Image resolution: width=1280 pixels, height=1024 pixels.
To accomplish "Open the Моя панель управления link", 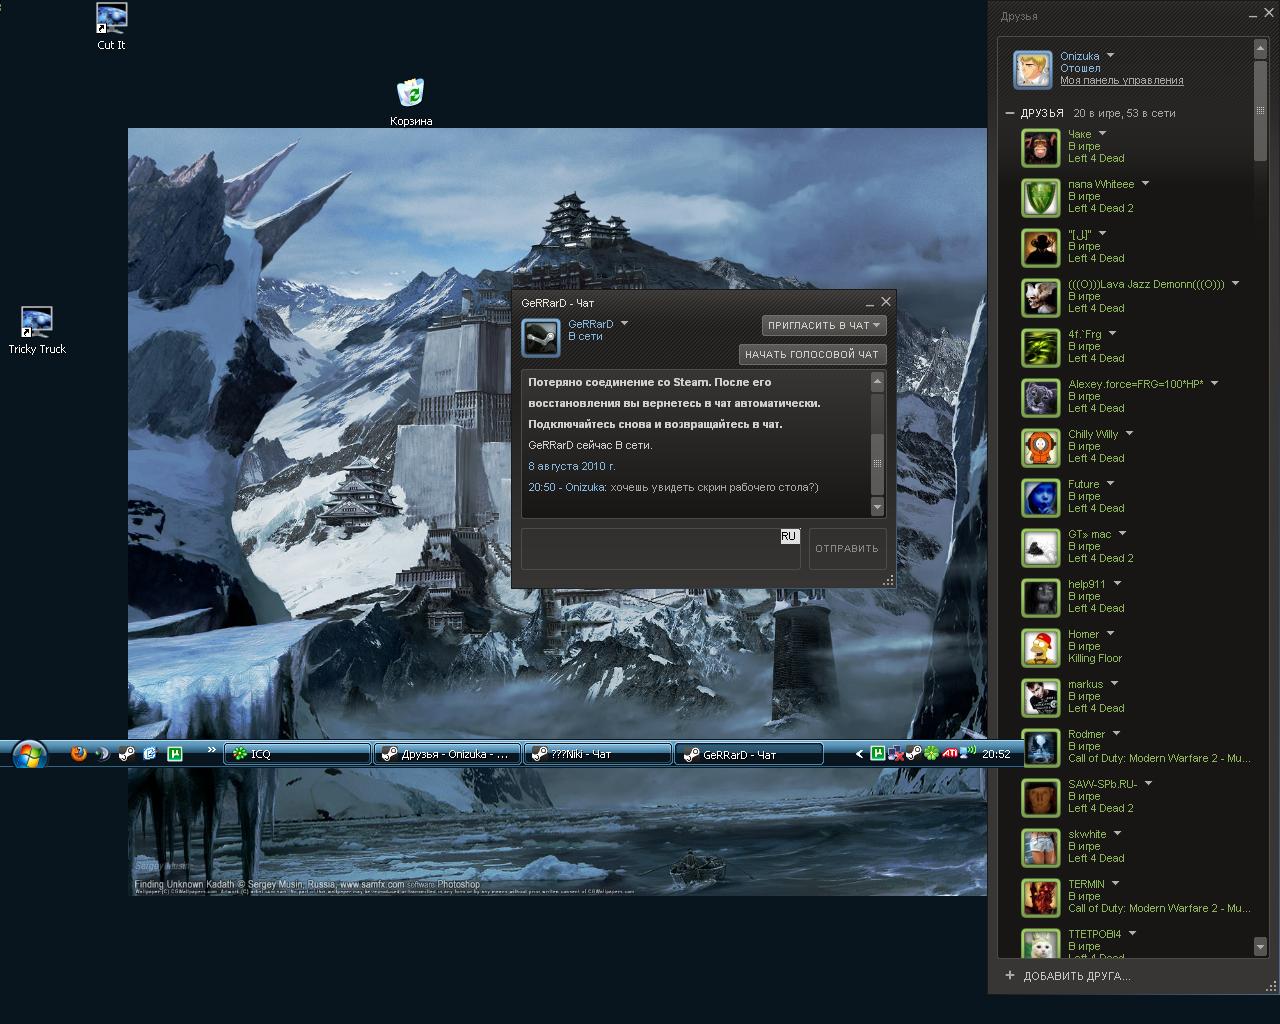I will [1121, 81].
